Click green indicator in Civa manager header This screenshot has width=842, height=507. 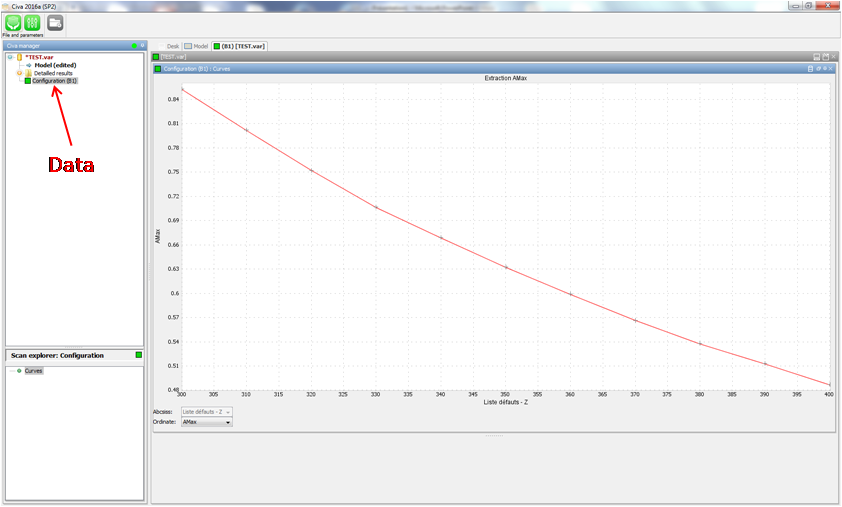point(135,46)
